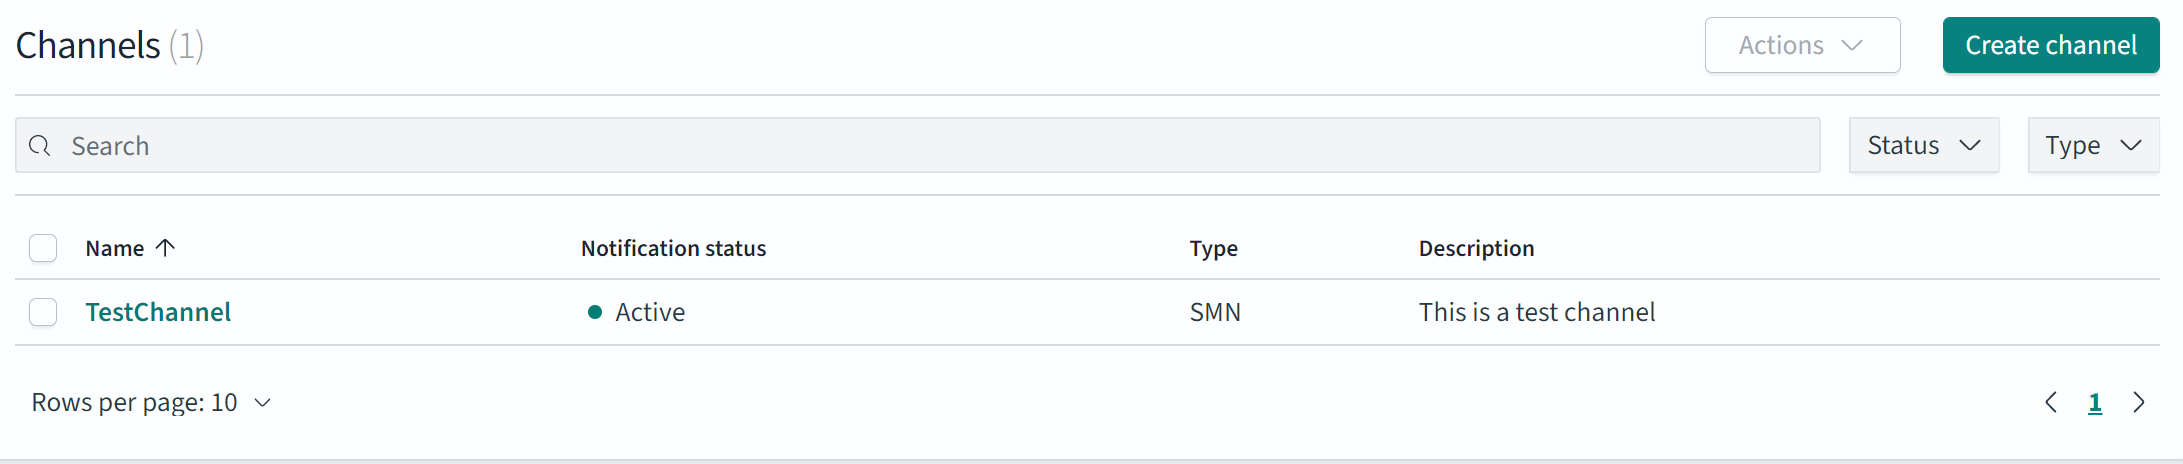Check the TestChannel row checkbox
The height and width of the screenshot is (464, 2183).
point(43,312)
